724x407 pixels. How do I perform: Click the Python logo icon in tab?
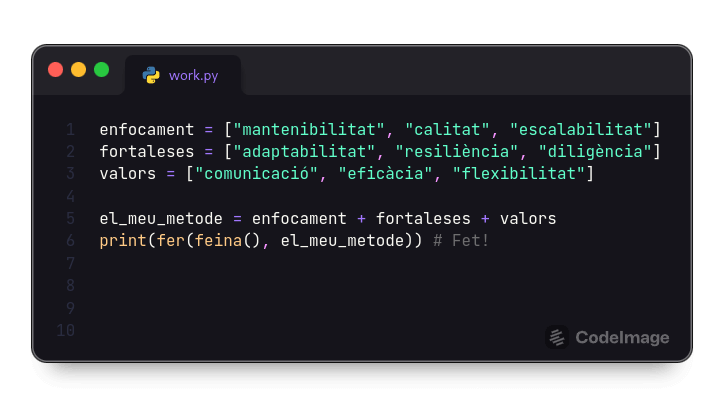coord(151,75)
